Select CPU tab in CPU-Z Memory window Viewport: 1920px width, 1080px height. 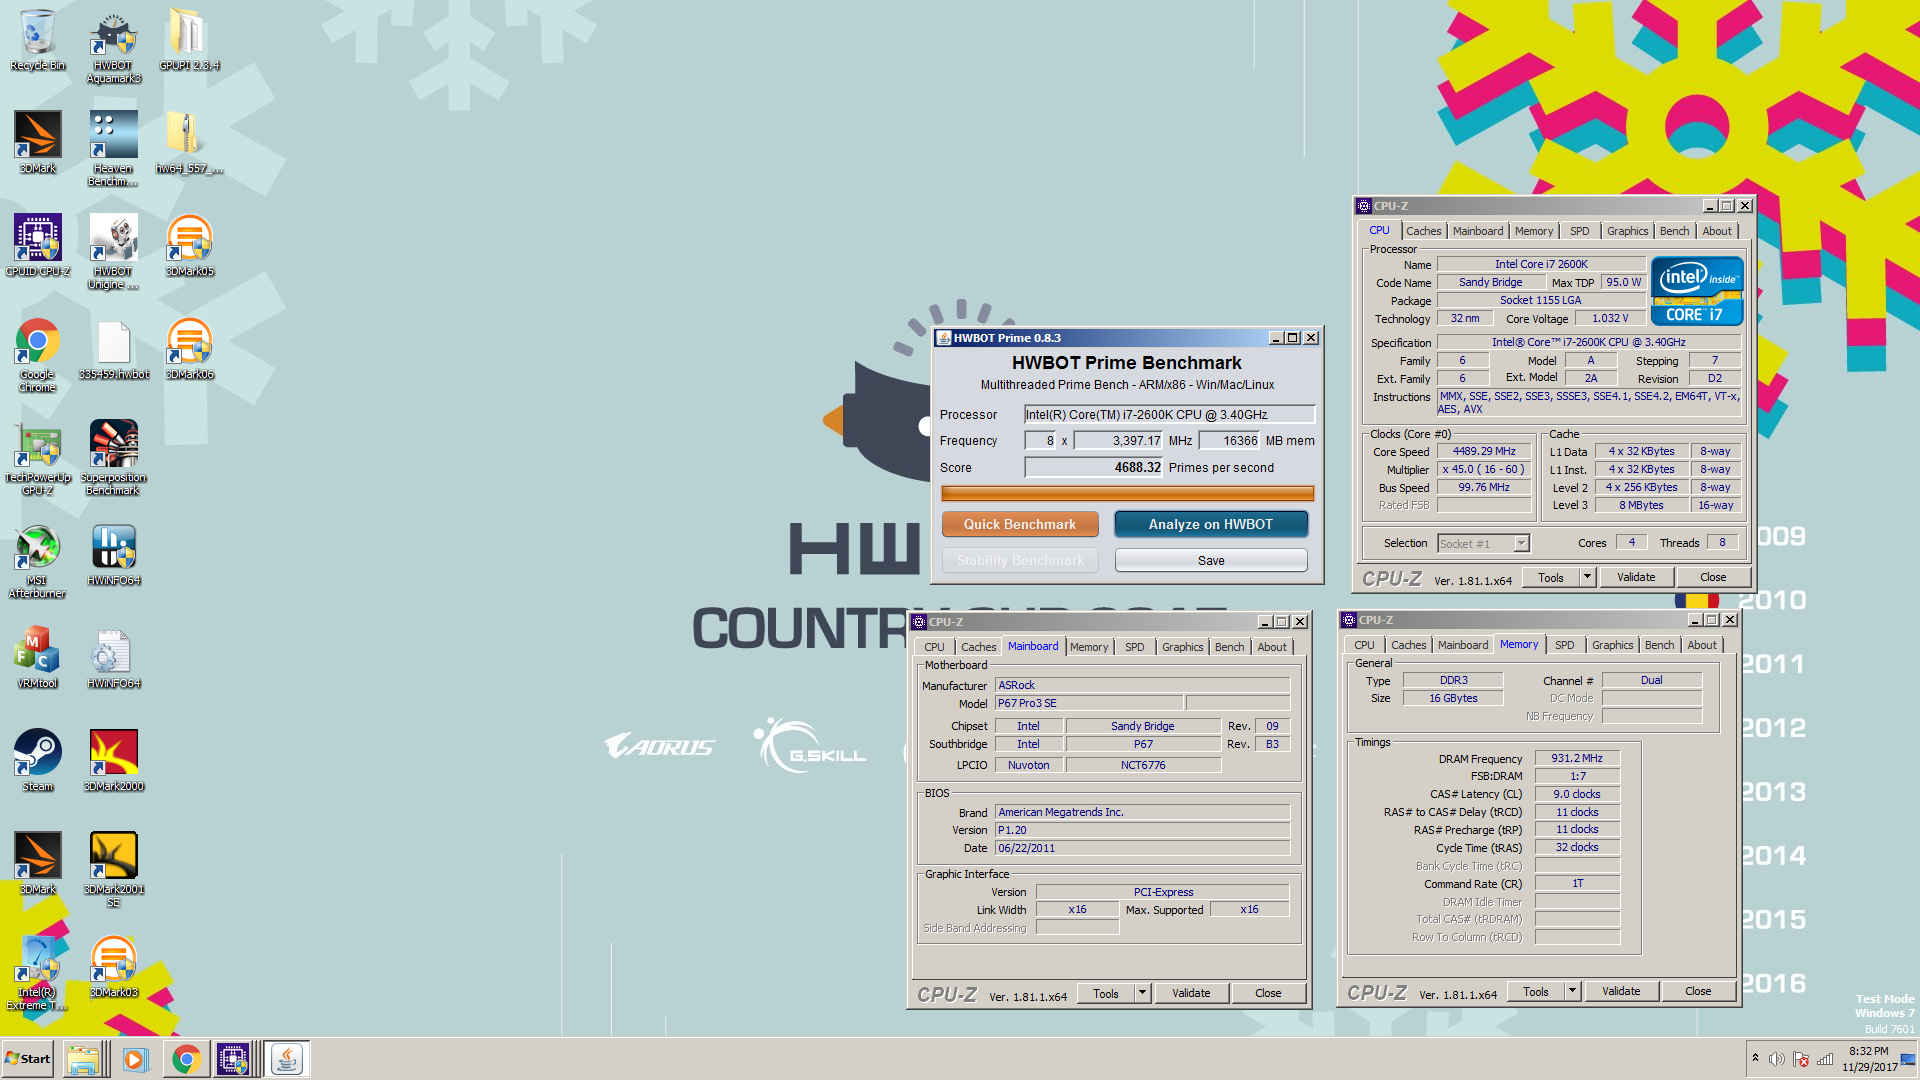coord(1364,645)
